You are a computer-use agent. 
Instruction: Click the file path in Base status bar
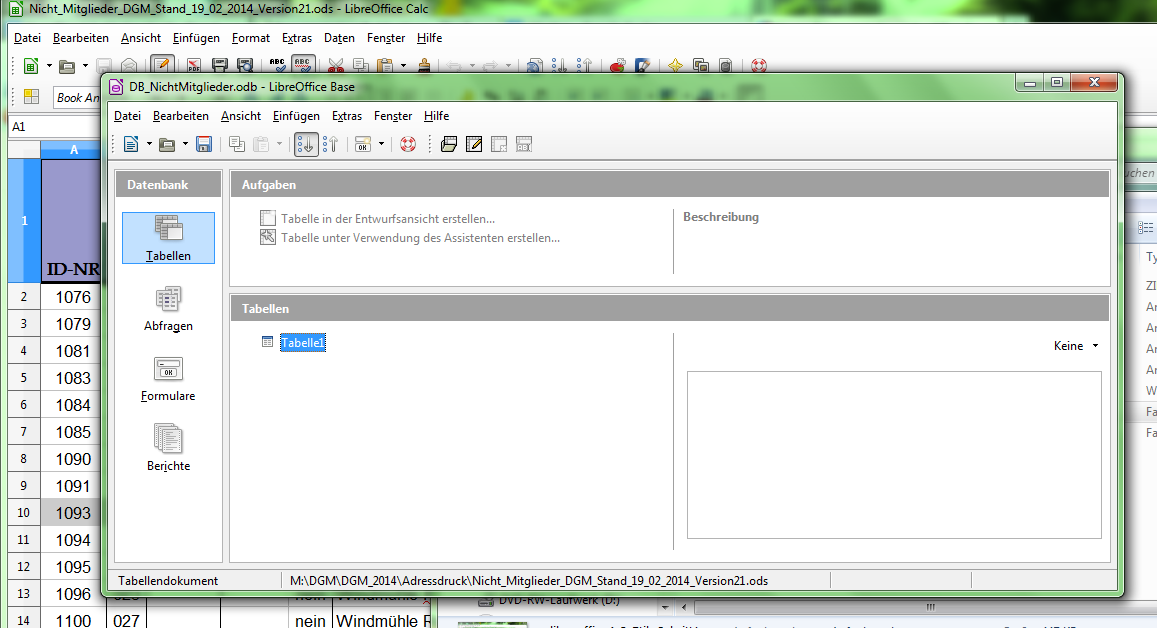(x=528, y=581)
